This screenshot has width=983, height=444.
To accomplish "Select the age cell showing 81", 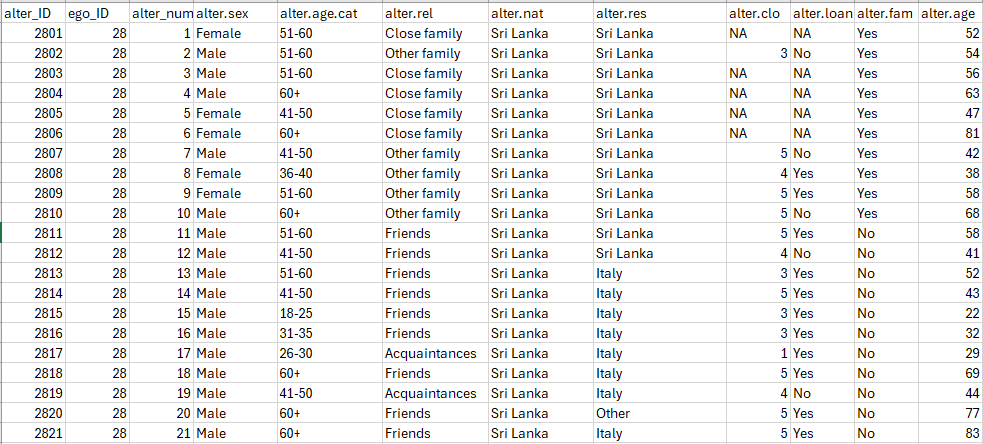I will 950,133.
